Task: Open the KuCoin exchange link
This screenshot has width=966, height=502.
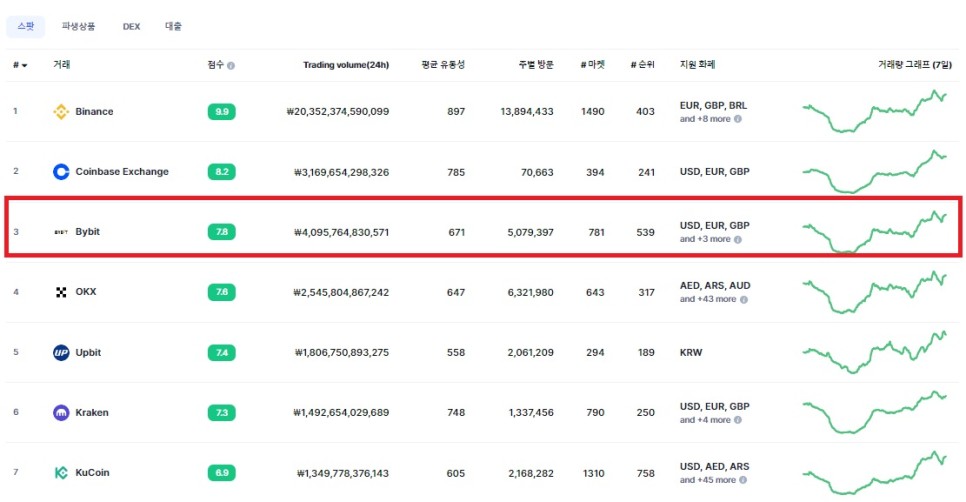Action: (92, 472)
